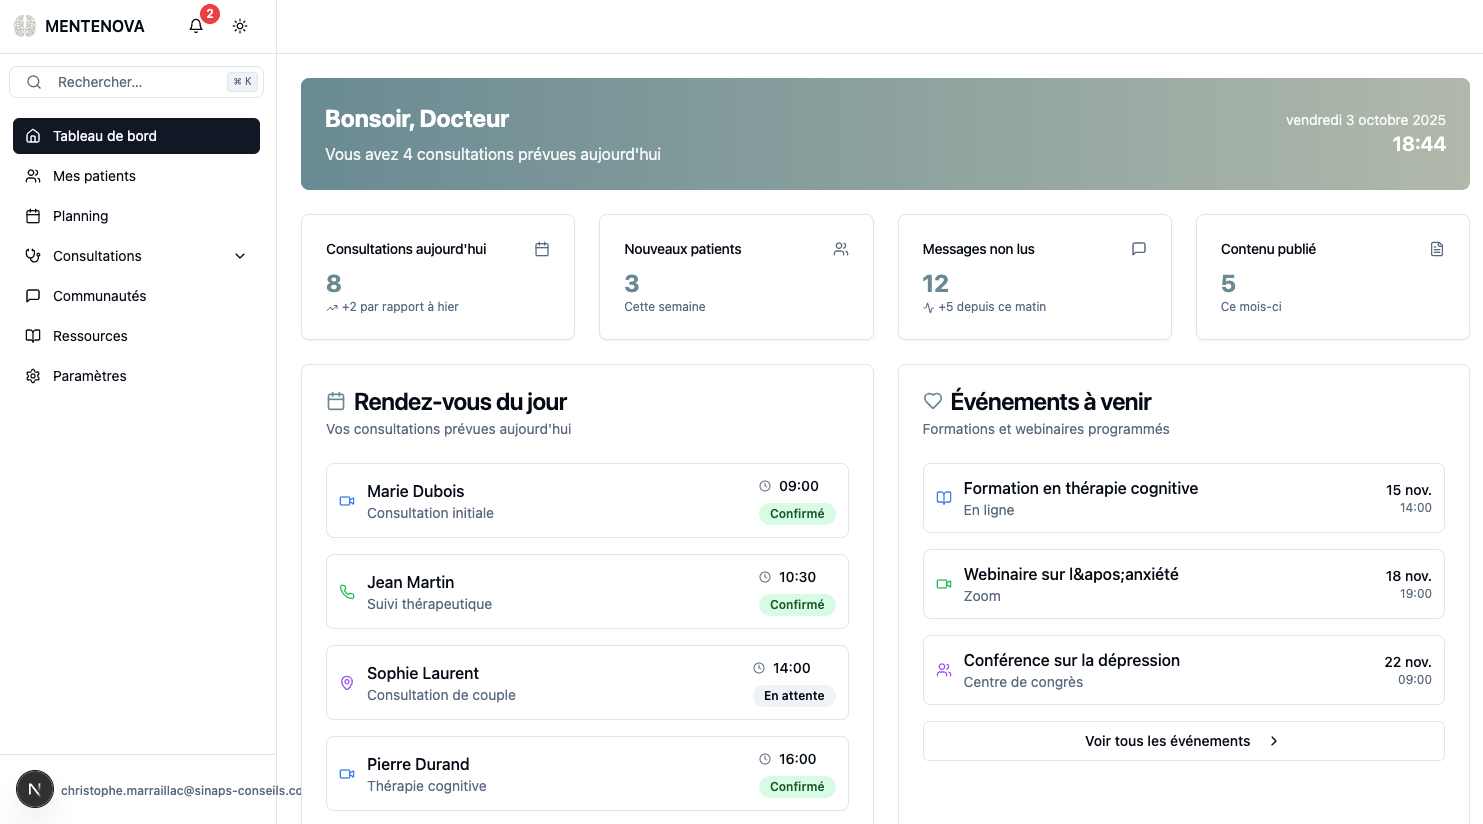The image size is (1483, 824).
Task: Select Tableau de bord in the sidebar
Action: pyautogui.click(x=136, y=135)
